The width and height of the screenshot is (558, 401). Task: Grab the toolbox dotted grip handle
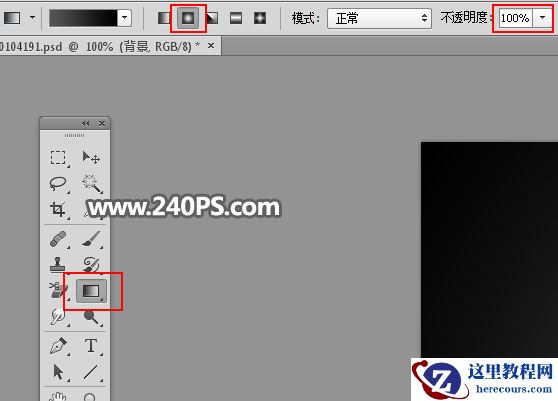pyautogui.click(x=75, y=136)
